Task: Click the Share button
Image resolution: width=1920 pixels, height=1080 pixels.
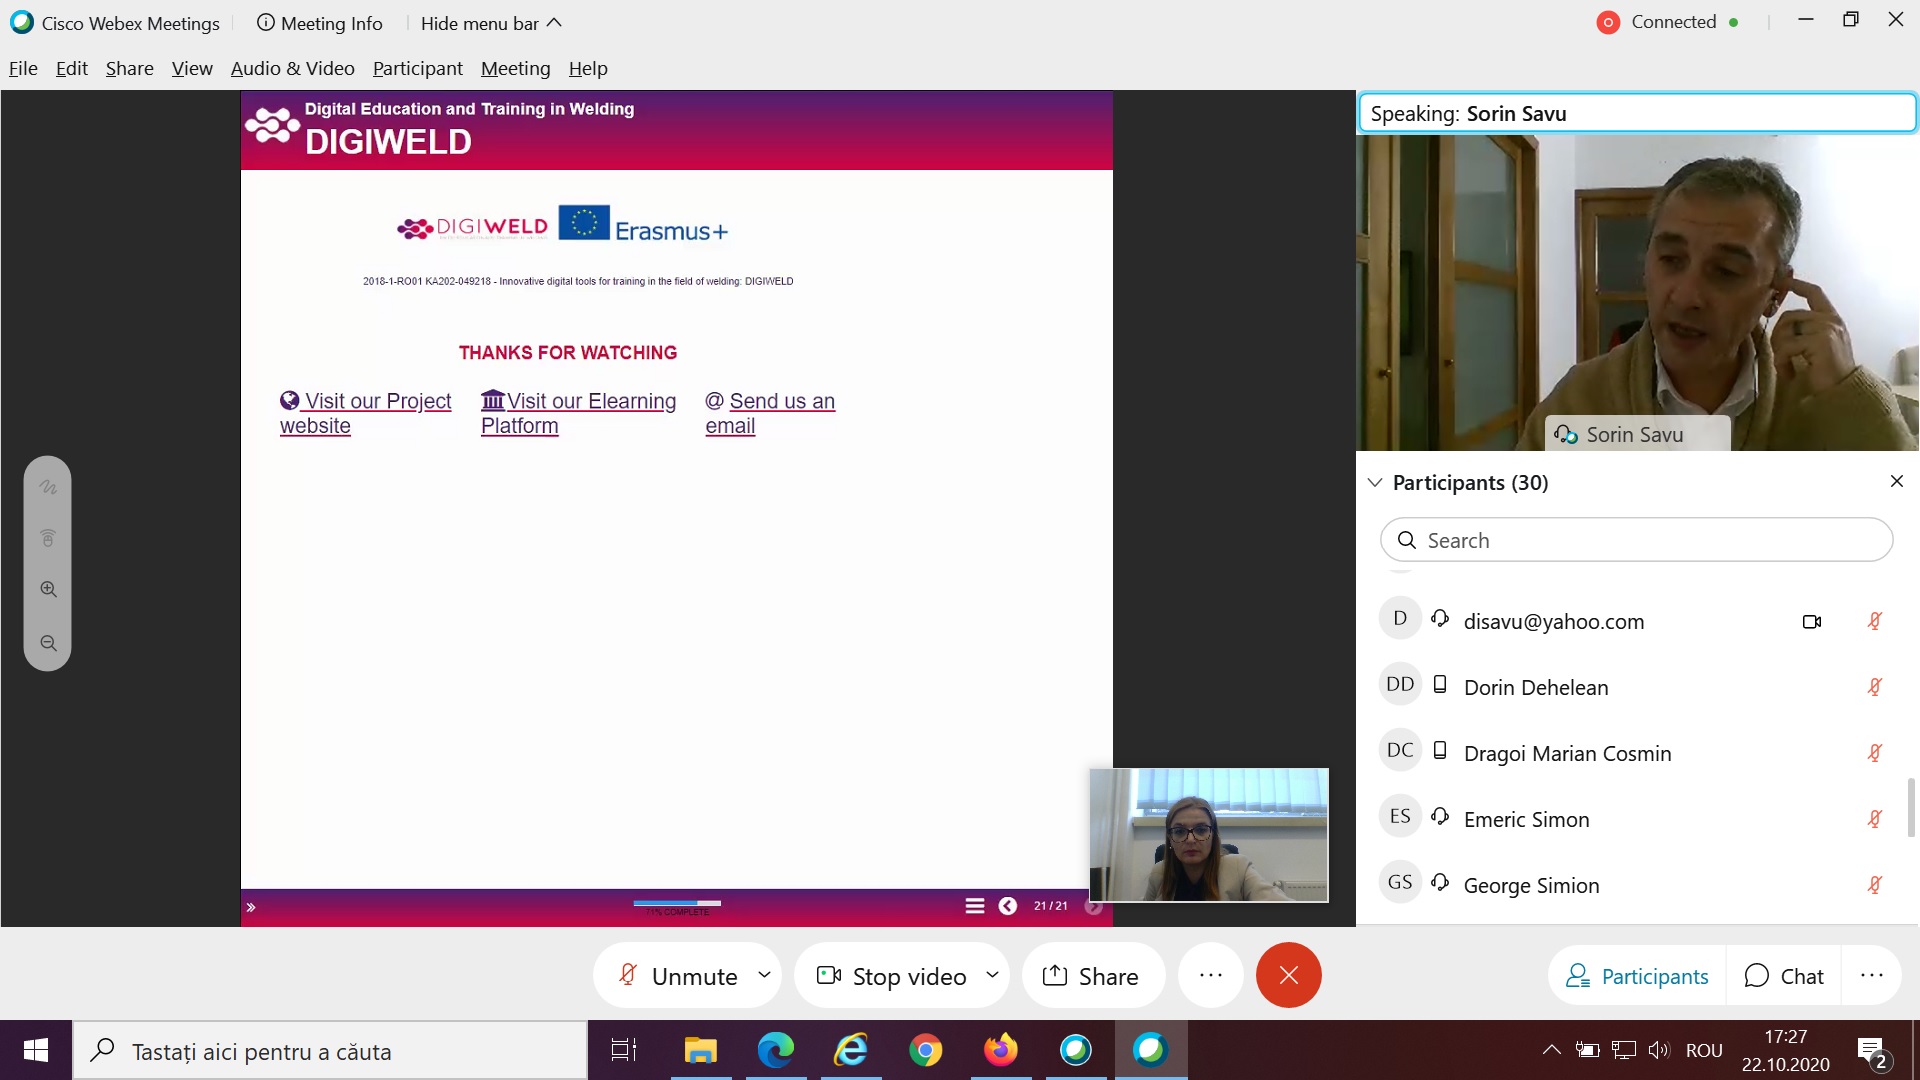Action: click(x=1092, y=976)
